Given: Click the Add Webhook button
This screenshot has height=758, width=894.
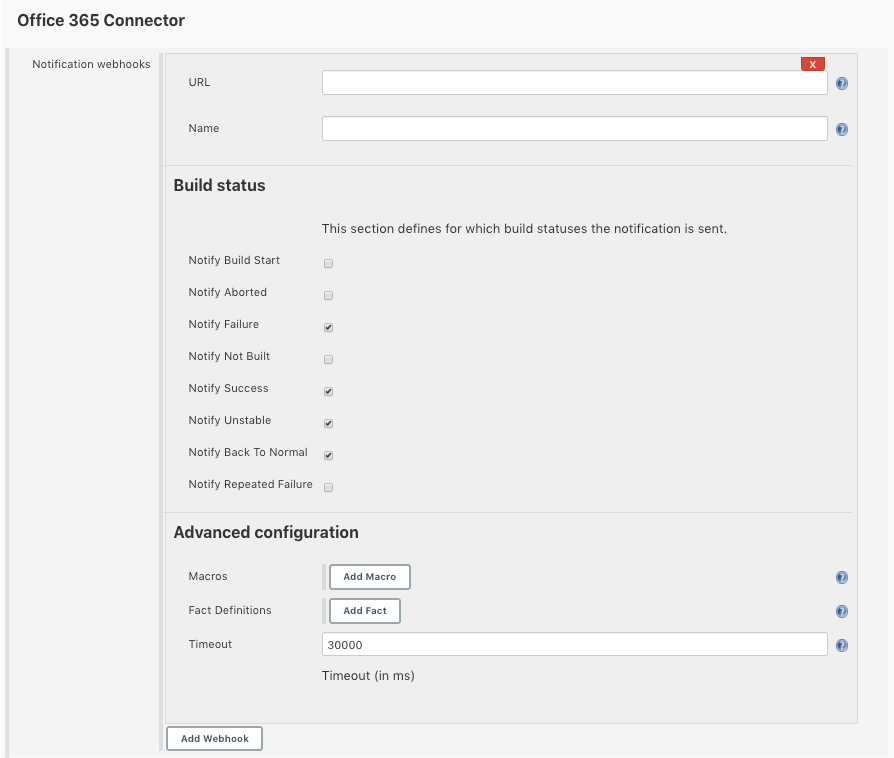Looking at the screenshot, I should pyautogui.click(x=214, y=739).
